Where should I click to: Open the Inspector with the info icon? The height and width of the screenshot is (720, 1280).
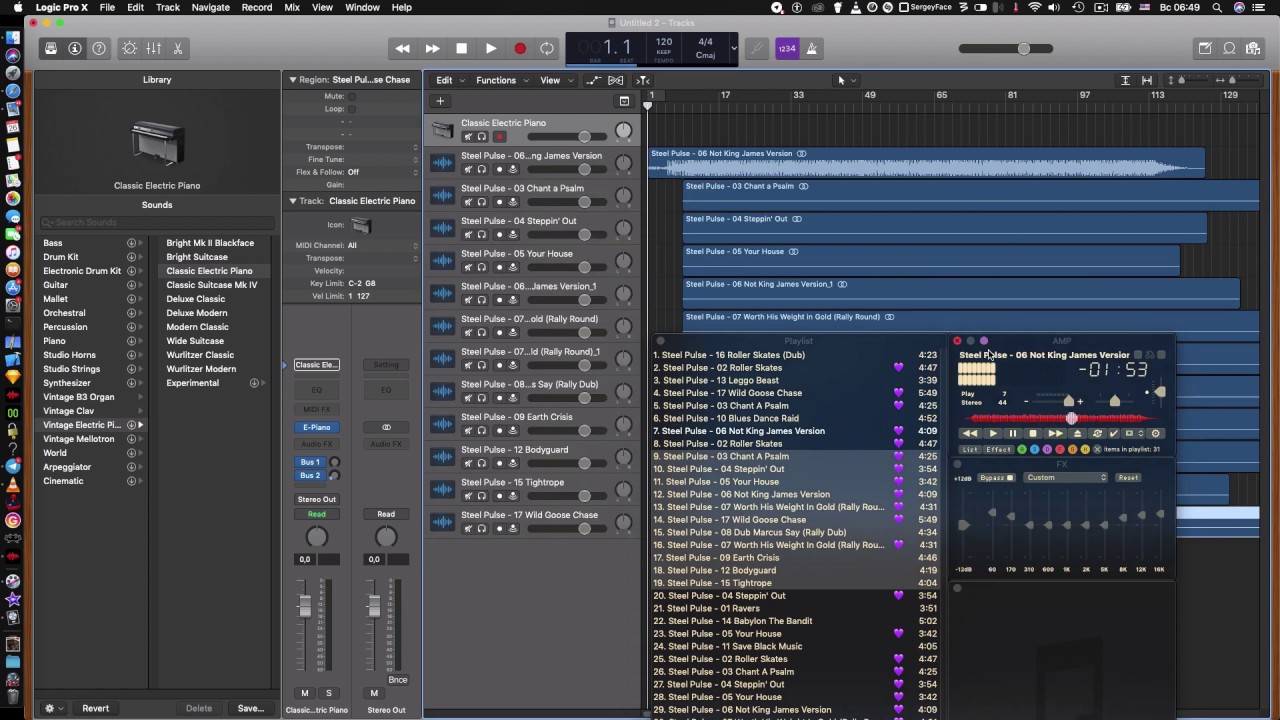75,48
